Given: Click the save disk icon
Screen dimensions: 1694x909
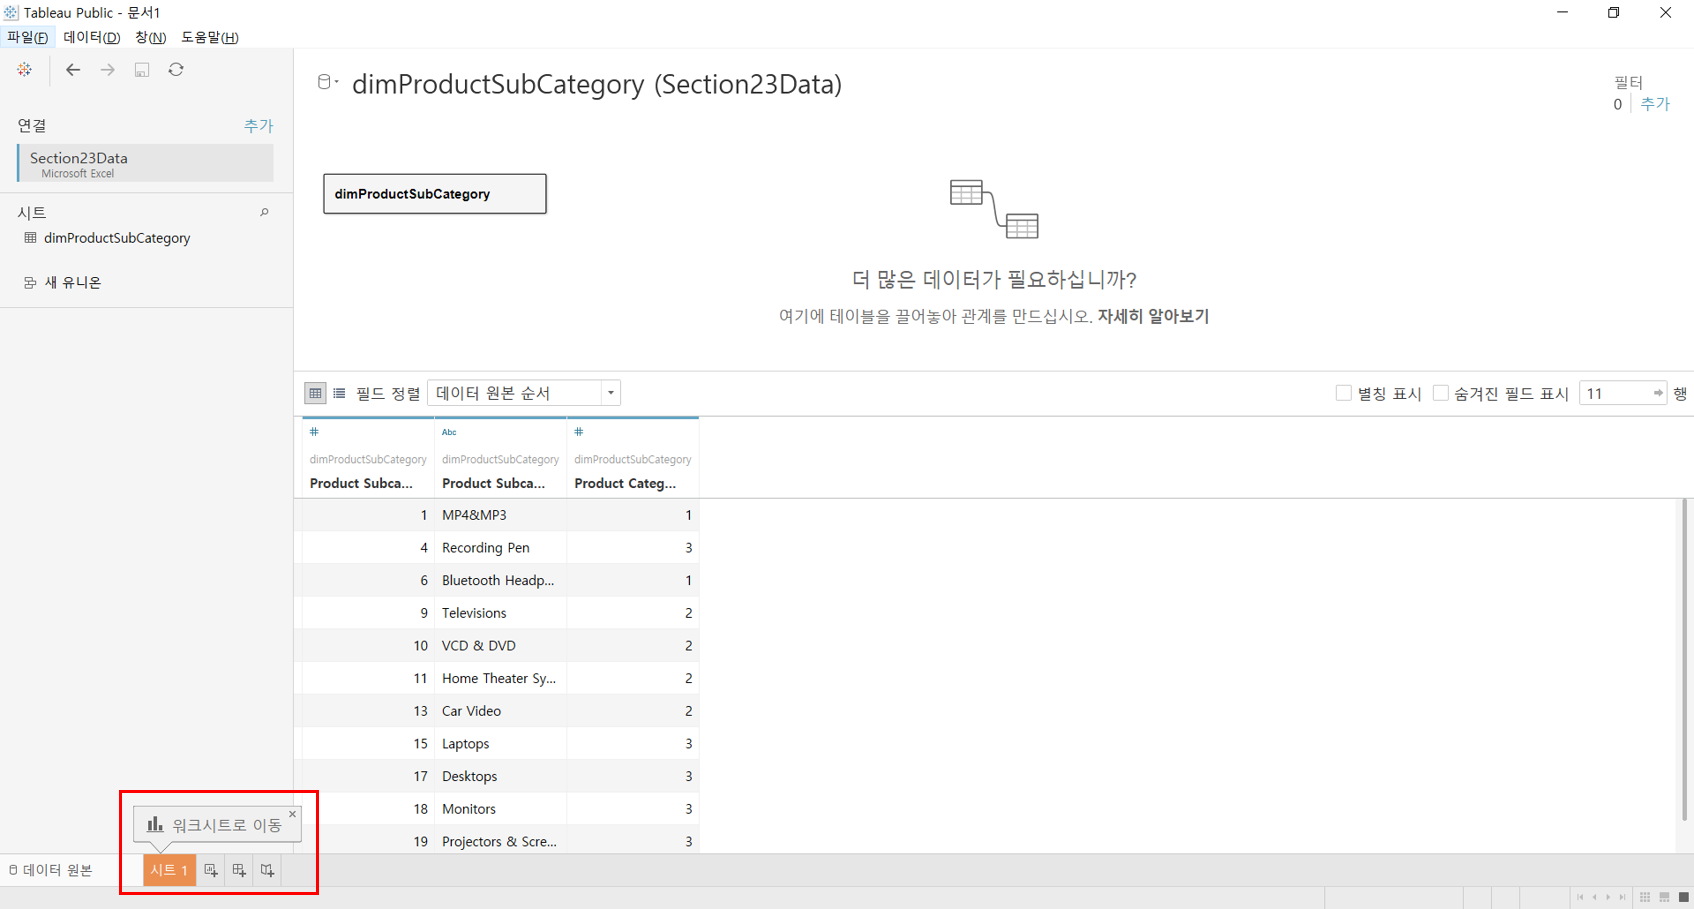Looking at the screenshot, I should tap(142, 70).
